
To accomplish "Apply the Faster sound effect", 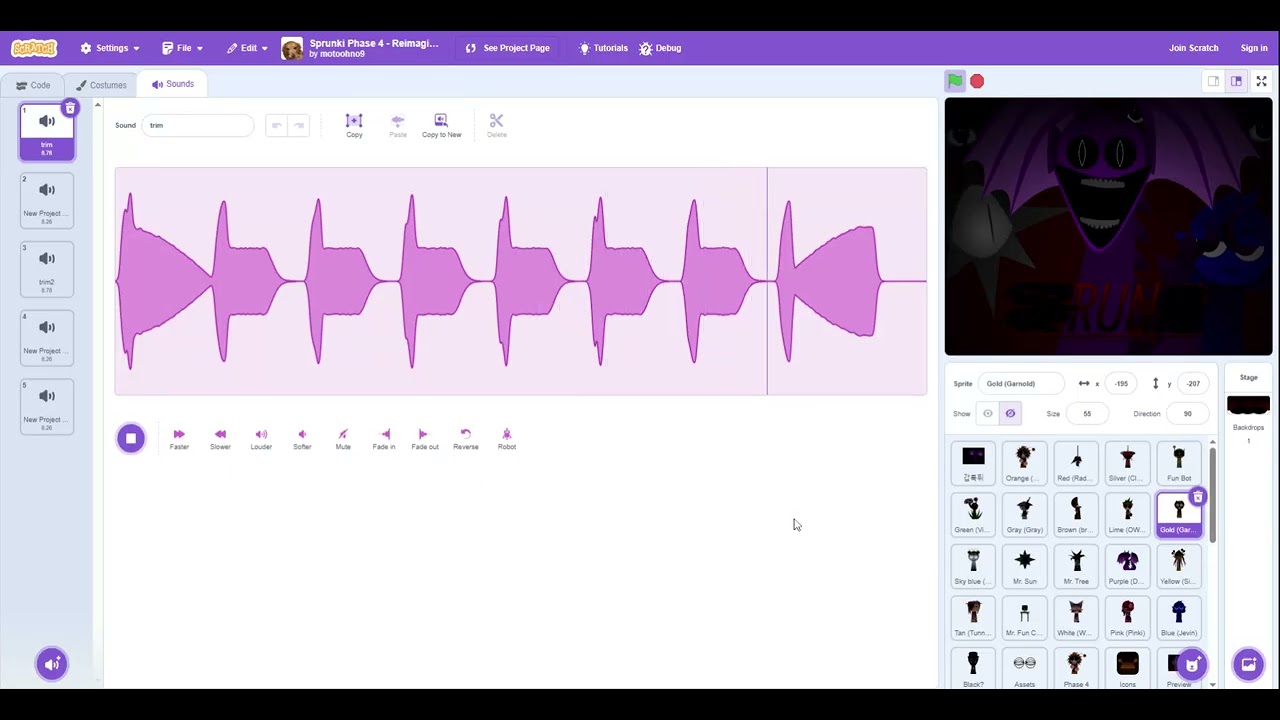I will tap(179, 439).
